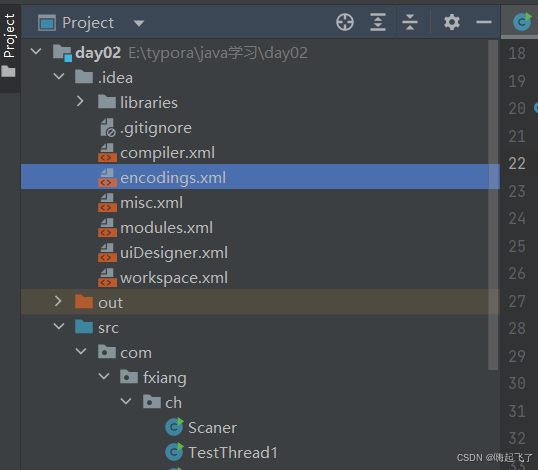This screenshot has width=538, height=470.
Task: Click the Select Opened File locate icon
Action: pos(345,23)
